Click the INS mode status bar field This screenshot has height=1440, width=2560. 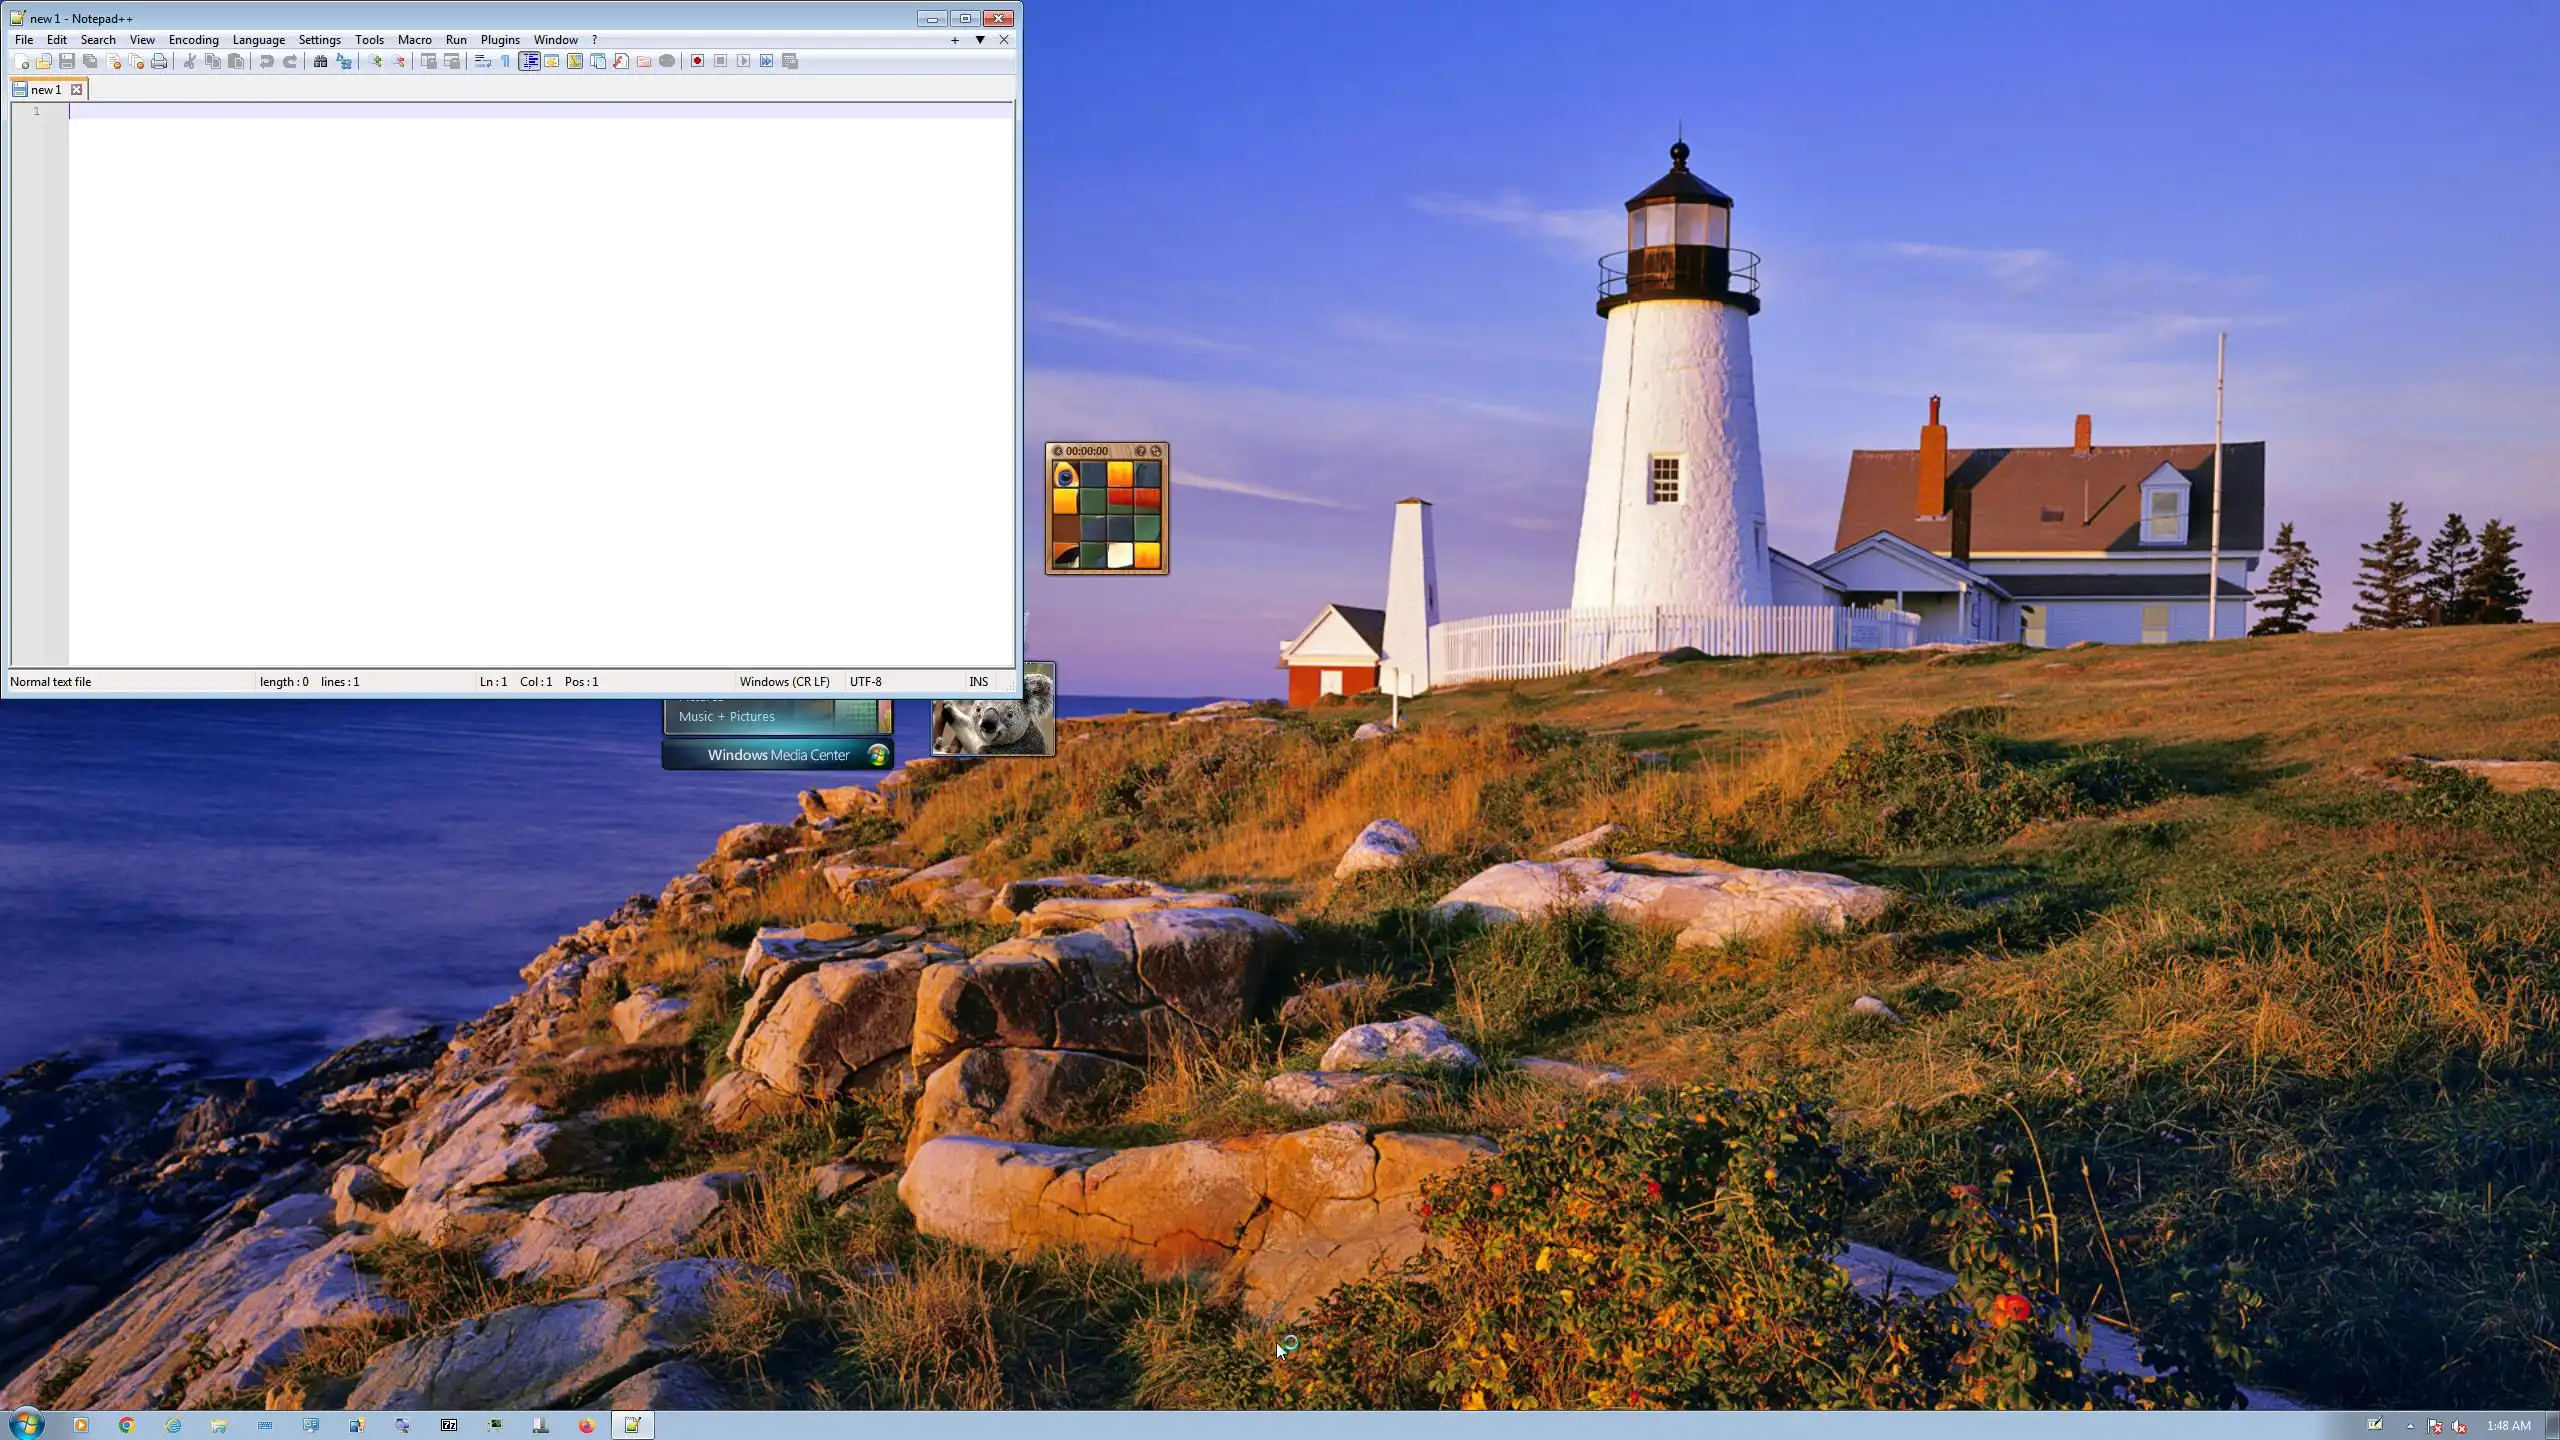point(978,682)
